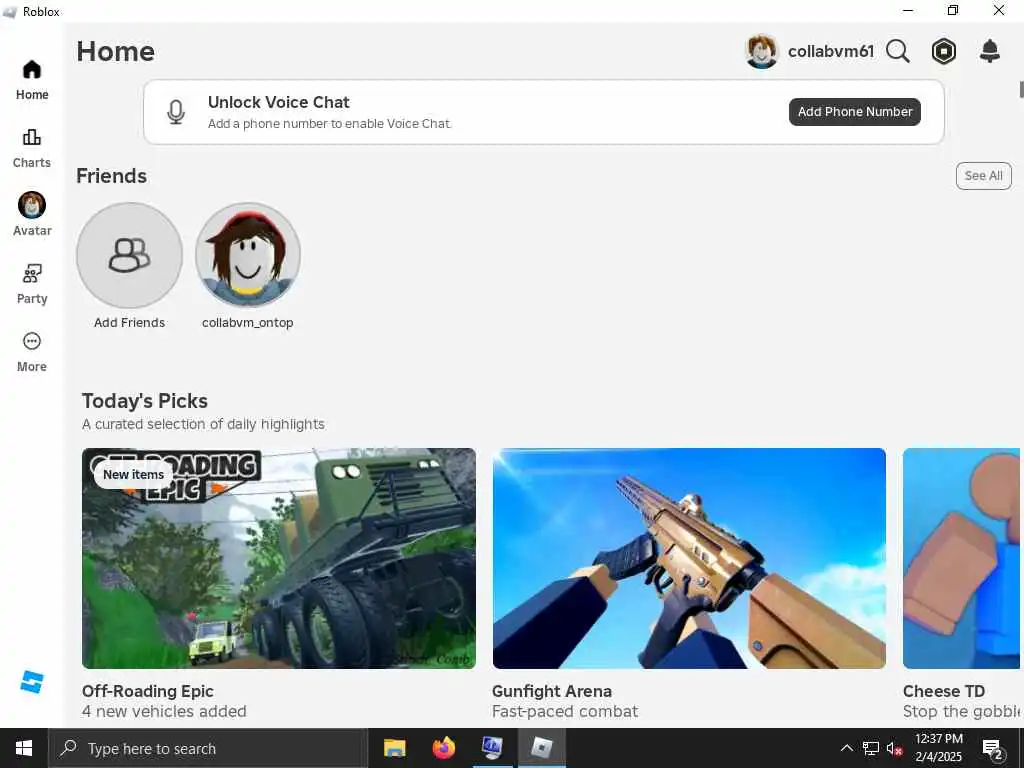The image size is (1024, 768).
Task: Click the blue Roblox Studio icon in sidebar
Action: click(31, 682)
